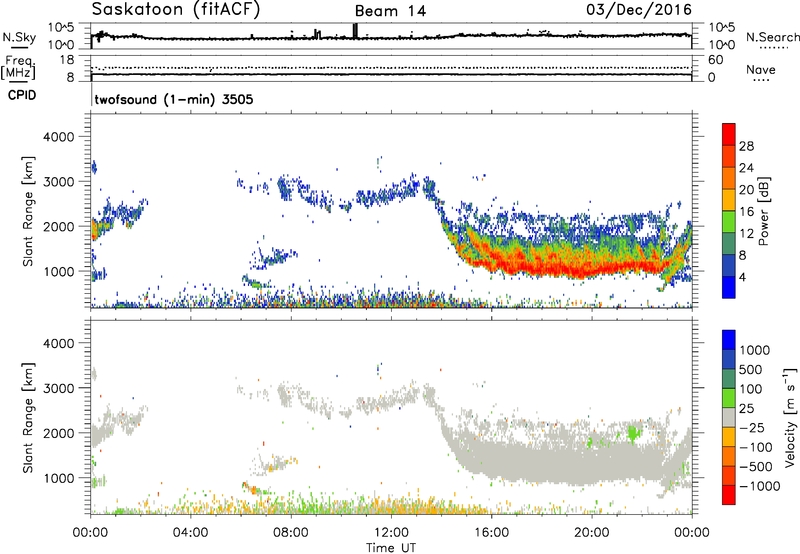Click the date '03/Dec/2016'
This screenshot has height=554, width=800.
pyautogui.click(x=639, y=9)
